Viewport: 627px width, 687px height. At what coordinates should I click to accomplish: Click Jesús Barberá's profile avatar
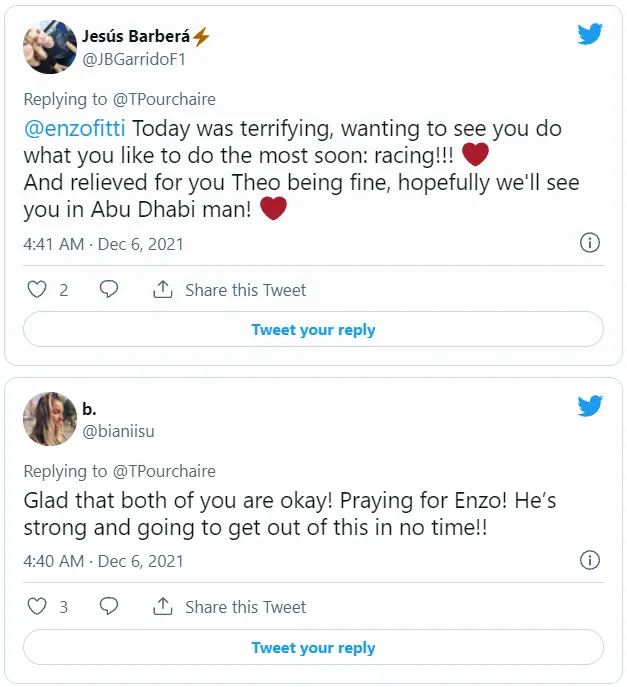pyautogui.click(x=50, y=46)
